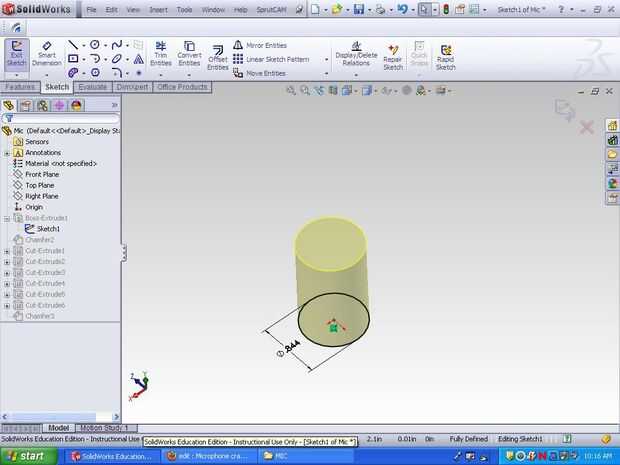
Task: Click the Windows start button
Action: tap(28, 456)
